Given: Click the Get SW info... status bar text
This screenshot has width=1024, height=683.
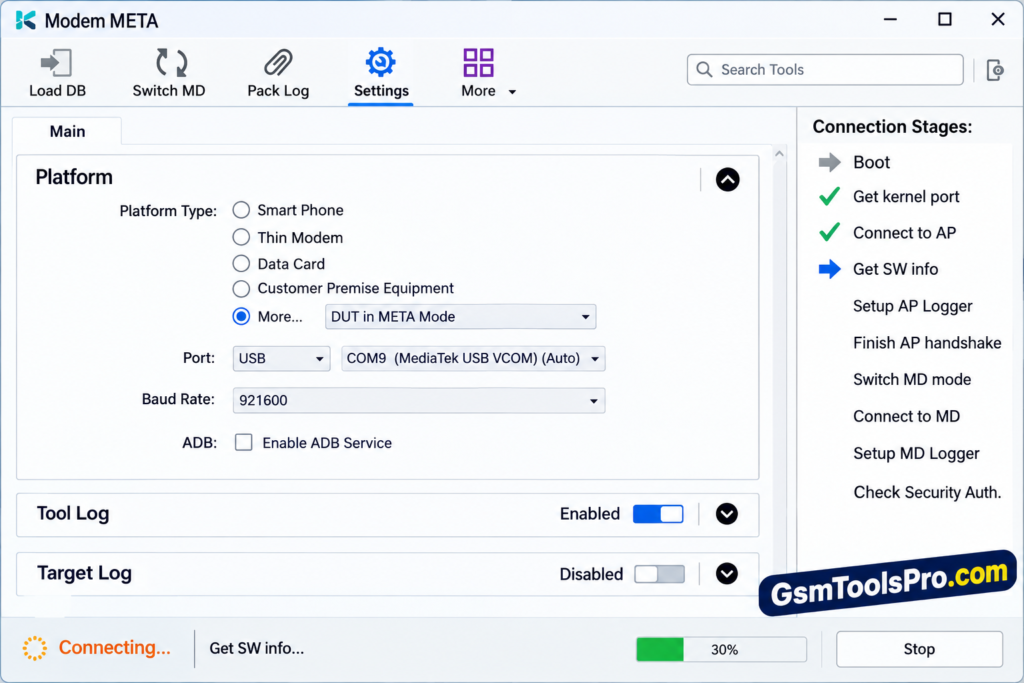Looking at the screenshot, I should point(257,648).
